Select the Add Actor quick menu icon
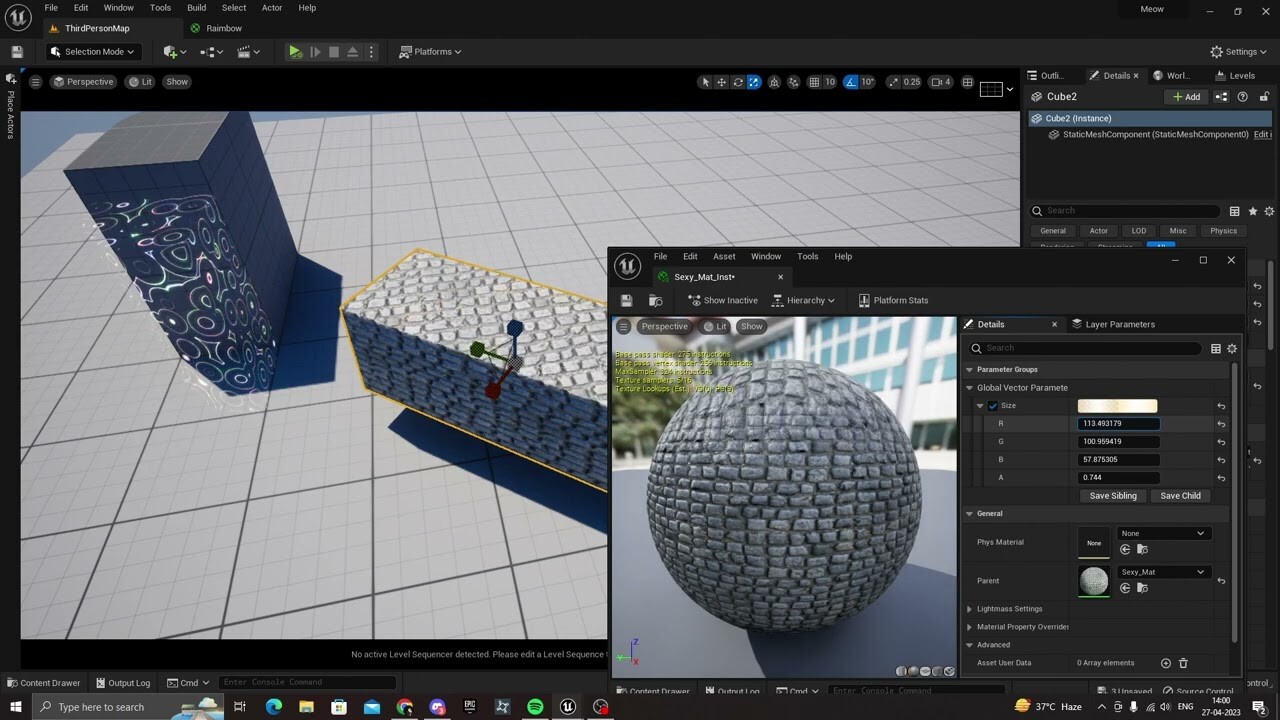Viewport: 1280px width, 720px height. [x=169, y=51]
